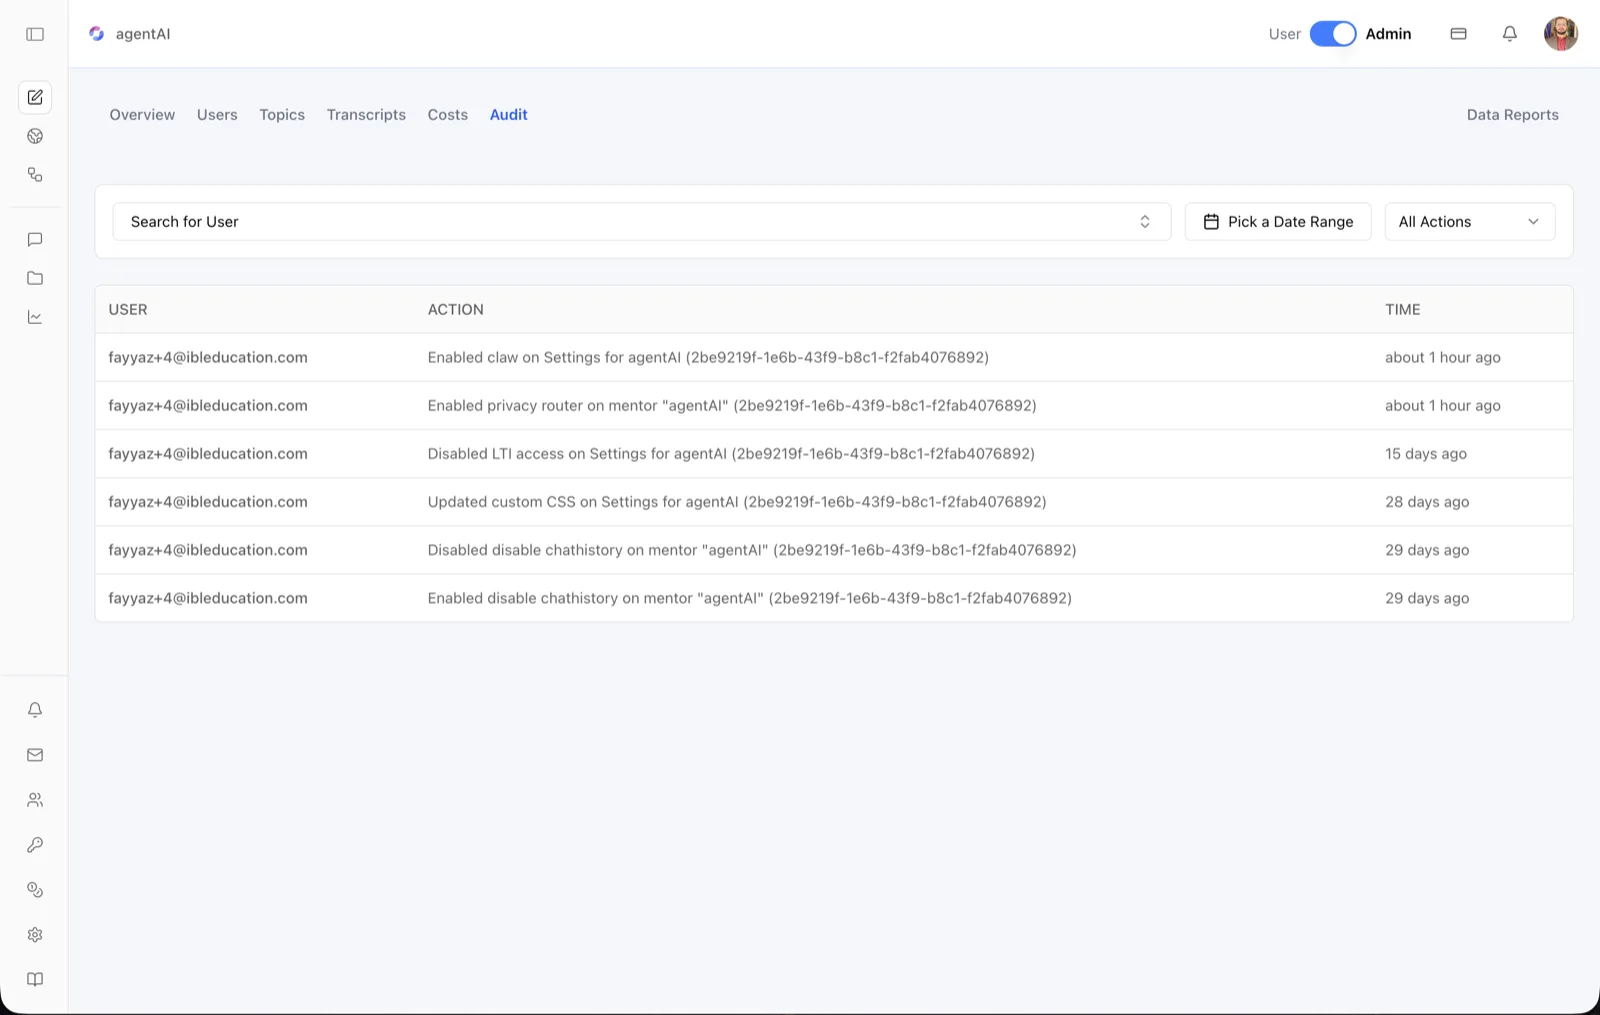
Task: Click the User label near toggle
Action: click(x=1285, y=34)
